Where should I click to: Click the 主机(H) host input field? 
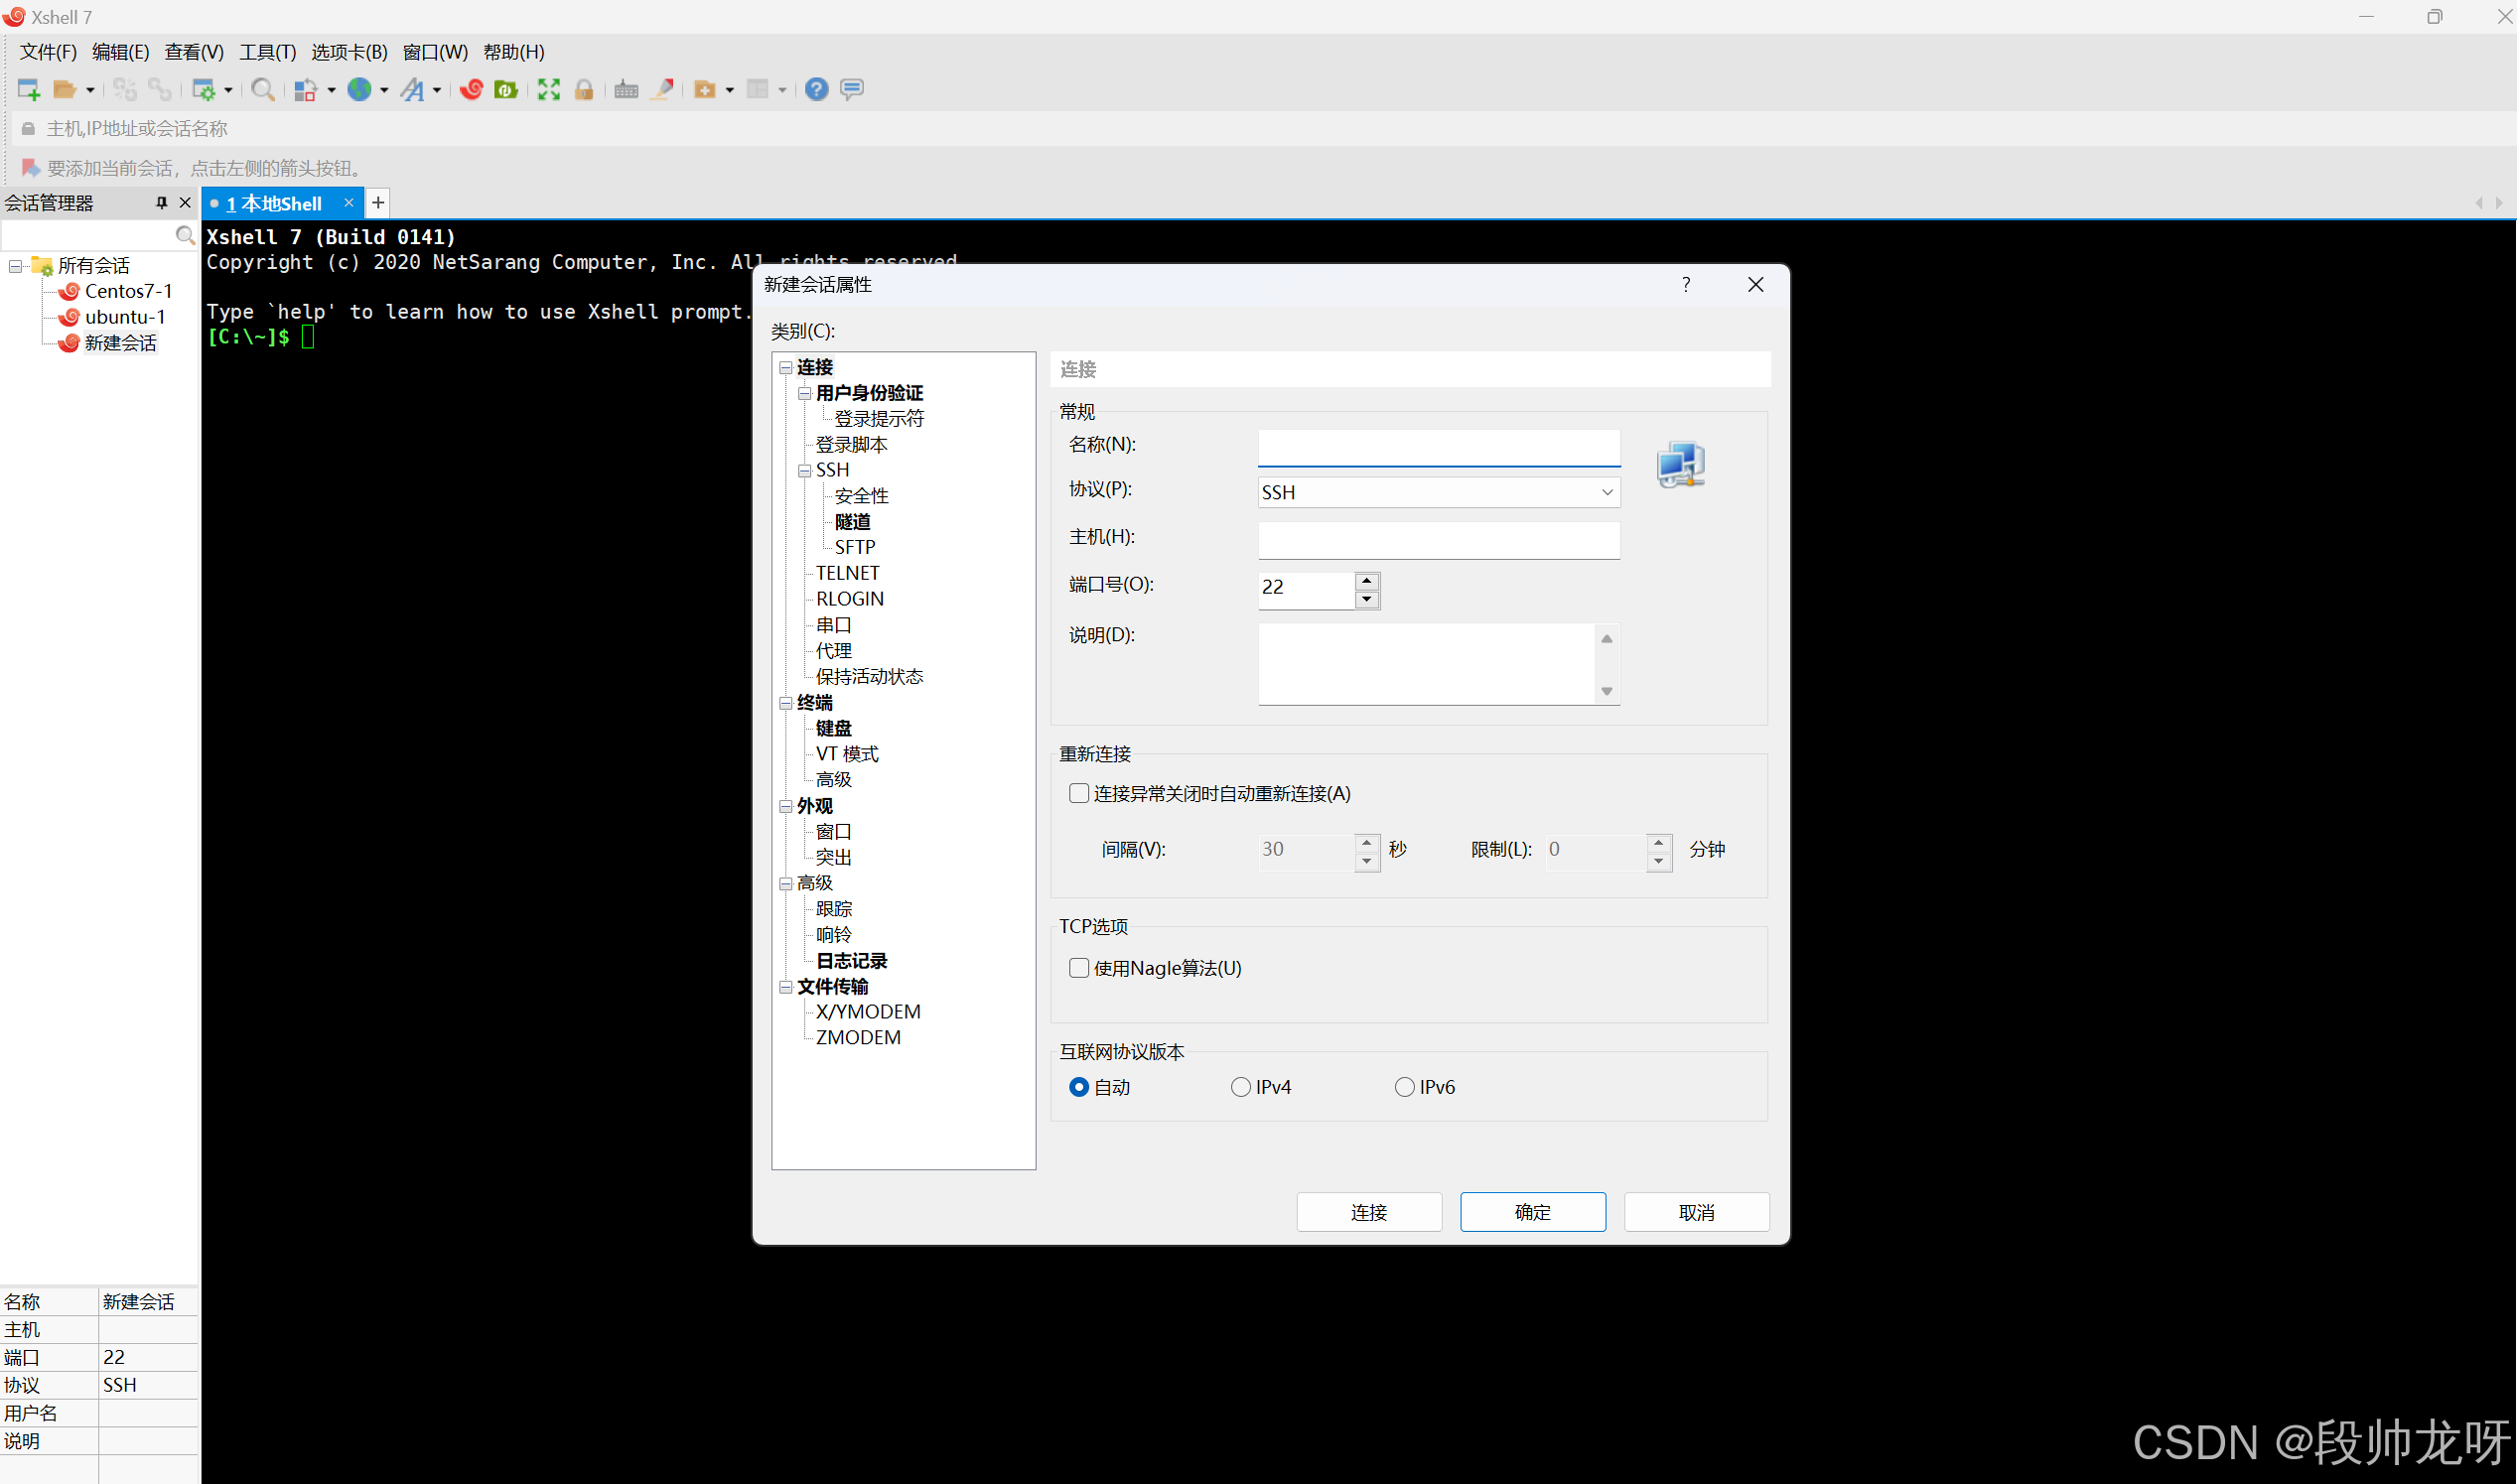[x=1438, y=539]
